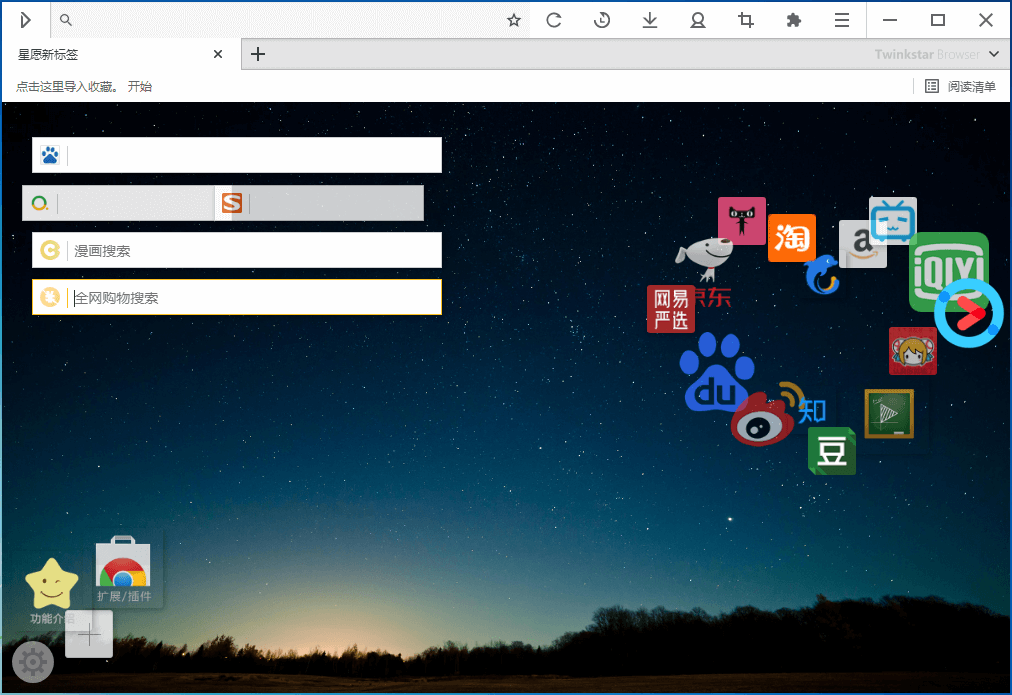This screenshot has width=1012, height=695.
Task: Click the Baidu paw search engine icon
Action: point(50,155)
